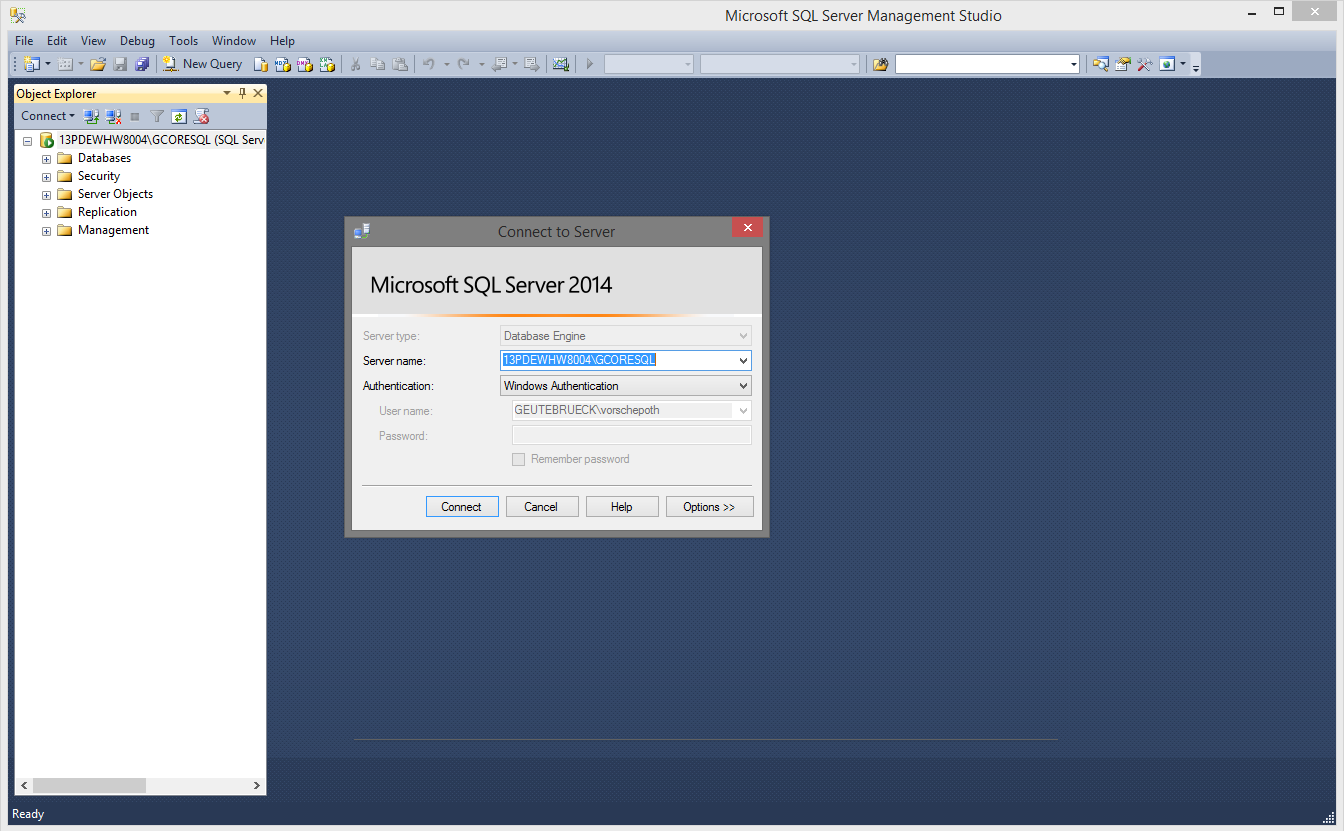
Task: Click the scrollbar right arrow in Object Explorer
Action: 256,786
